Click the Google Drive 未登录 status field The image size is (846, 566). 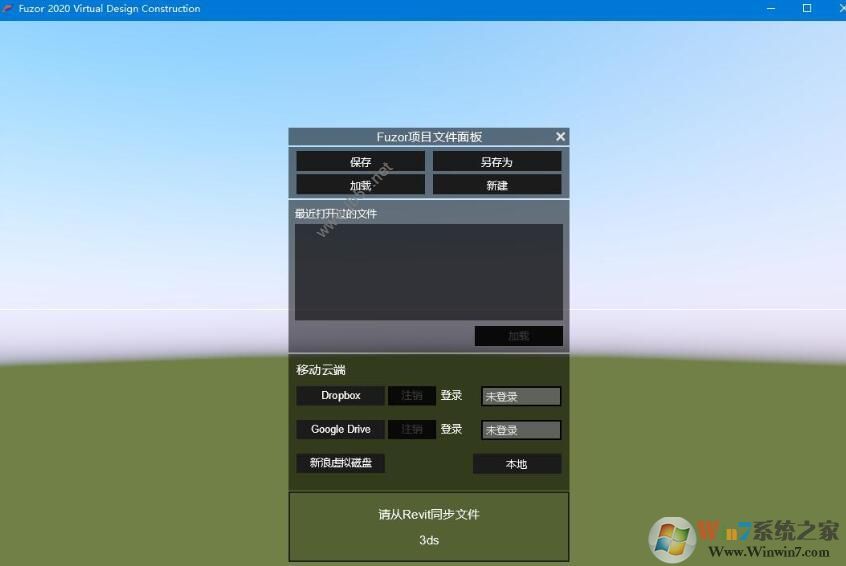[521, 430]
